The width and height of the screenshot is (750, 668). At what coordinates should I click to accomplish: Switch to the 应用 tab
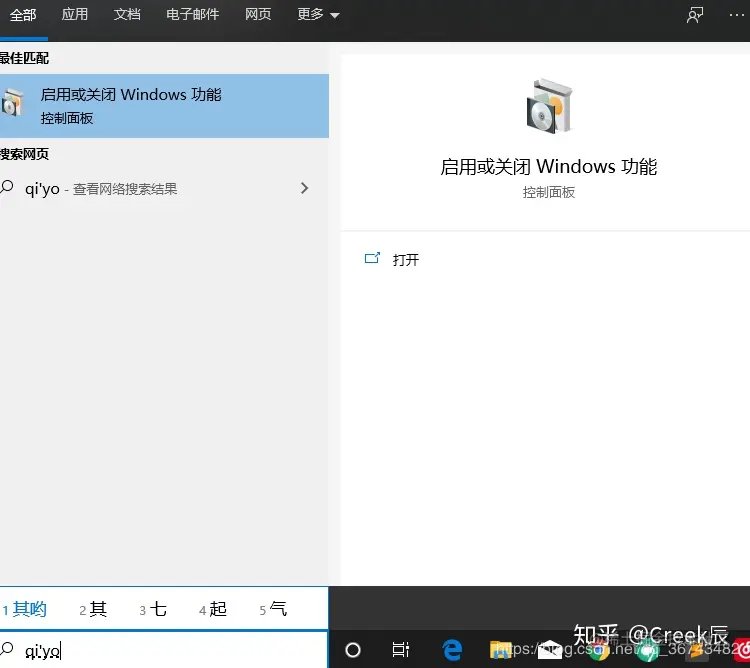point(75,14)
